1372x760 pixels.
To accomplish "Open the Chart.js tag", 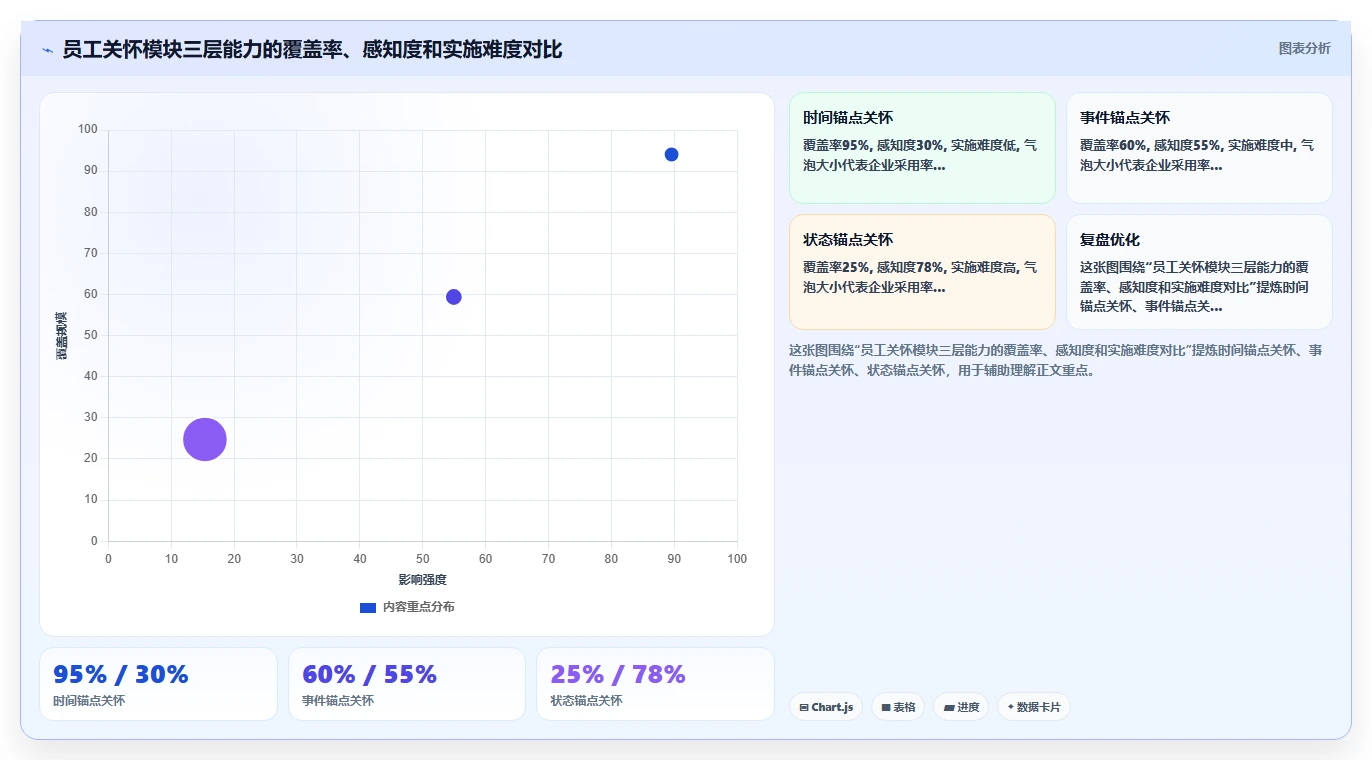I will point(826,707).
